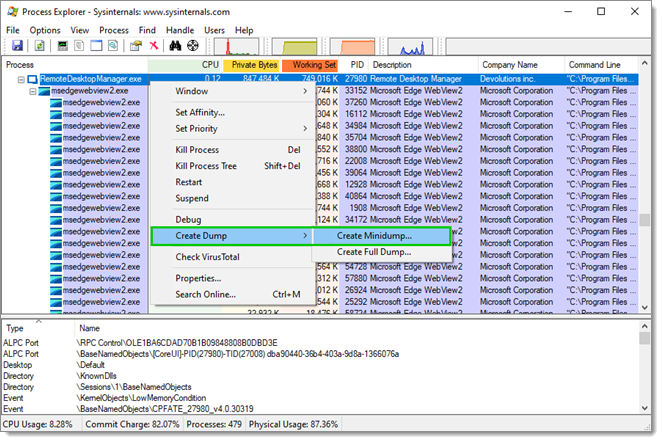Open the Help menu
662x442 pixels.
[x=244, y=30]
